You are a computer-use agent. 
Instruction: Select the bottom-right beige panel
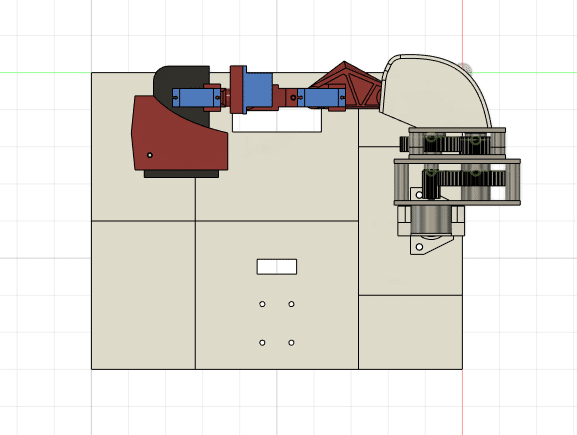410,332
